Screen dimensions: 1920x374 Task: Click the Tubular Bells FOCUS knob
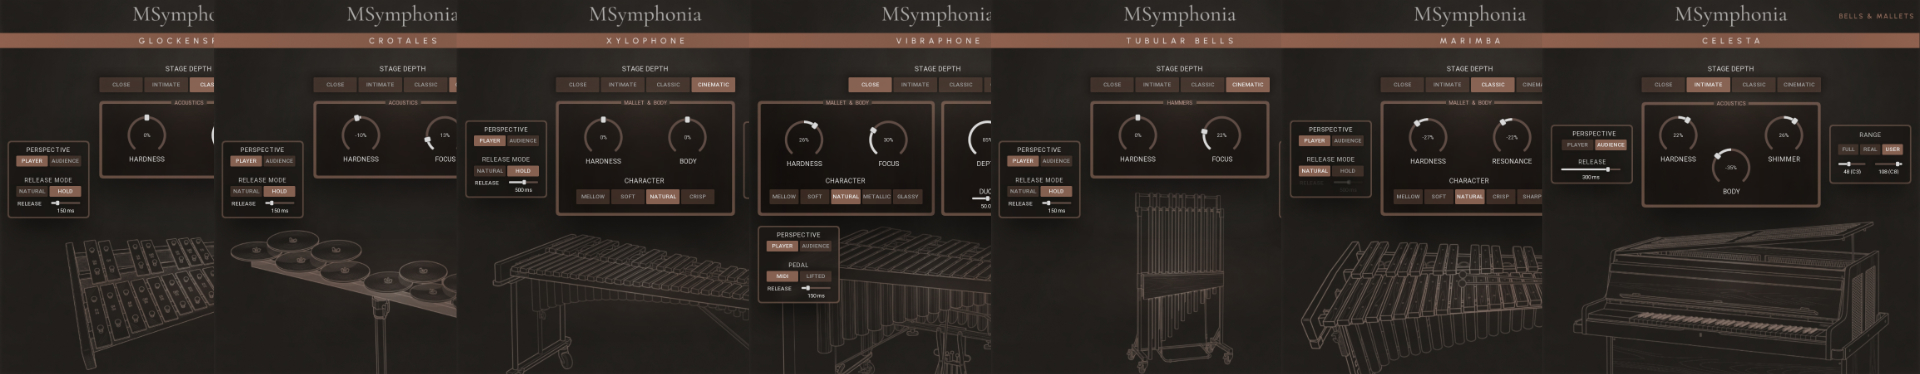pos(1222,134)
